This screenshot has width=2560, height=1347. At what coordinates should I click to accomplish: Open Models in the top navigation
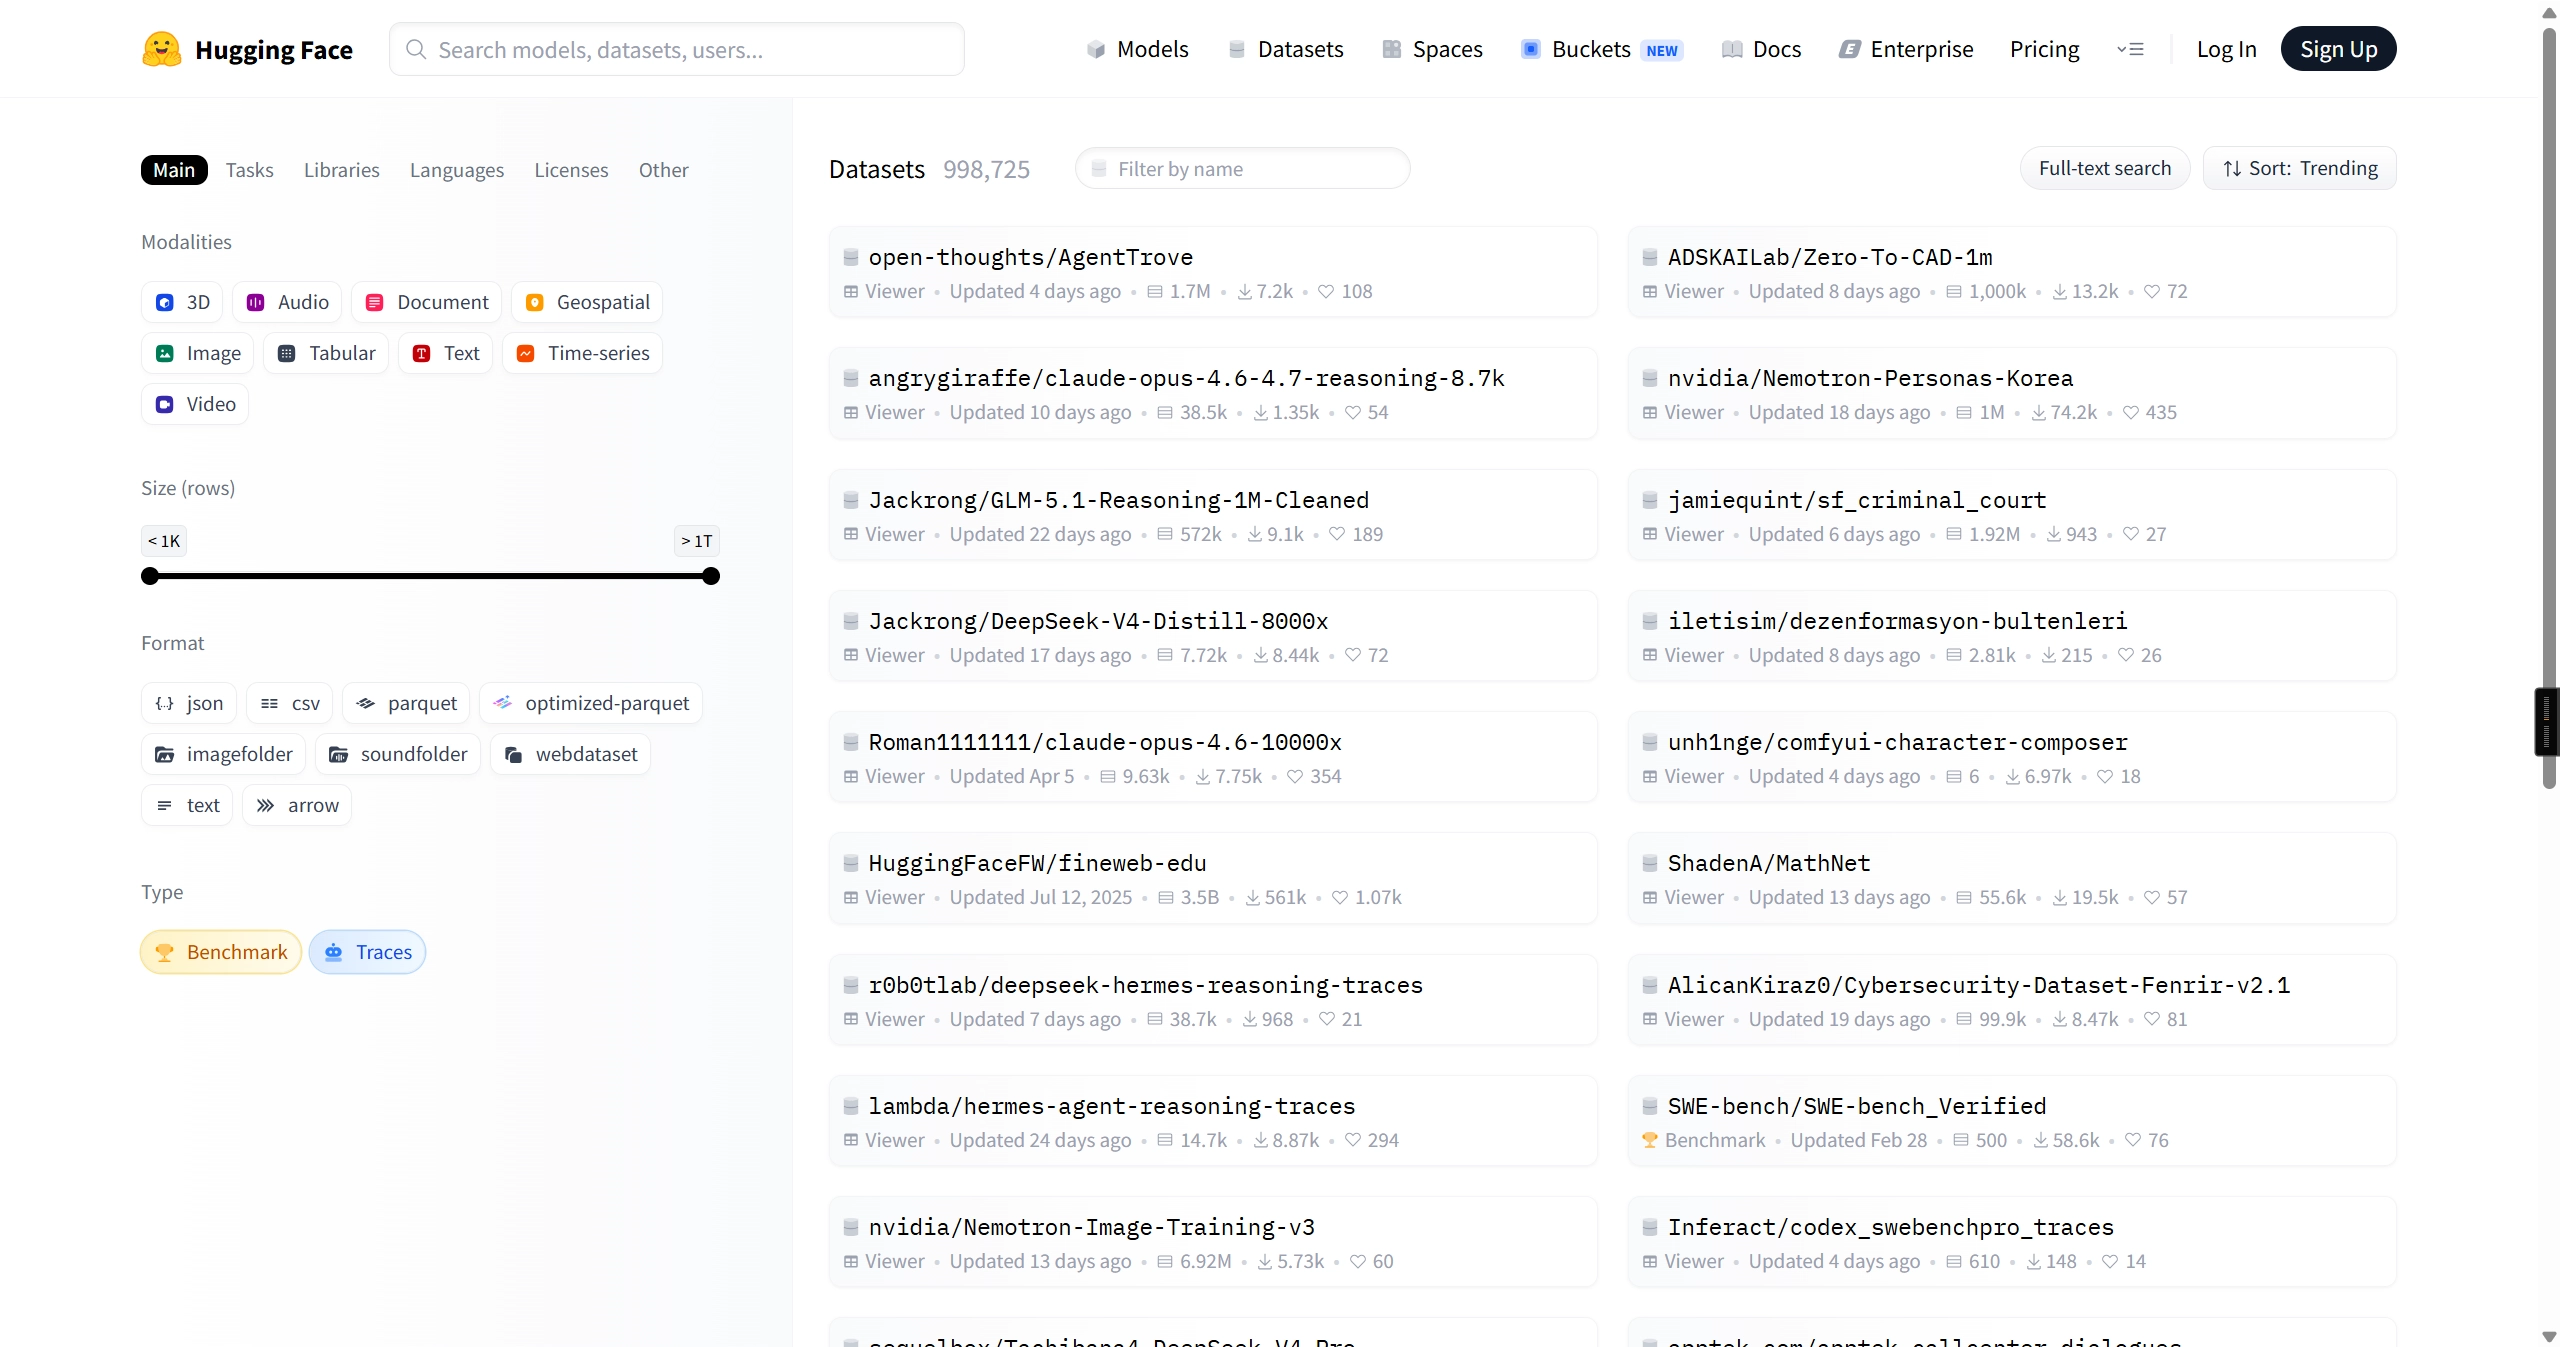point(1138,49)
